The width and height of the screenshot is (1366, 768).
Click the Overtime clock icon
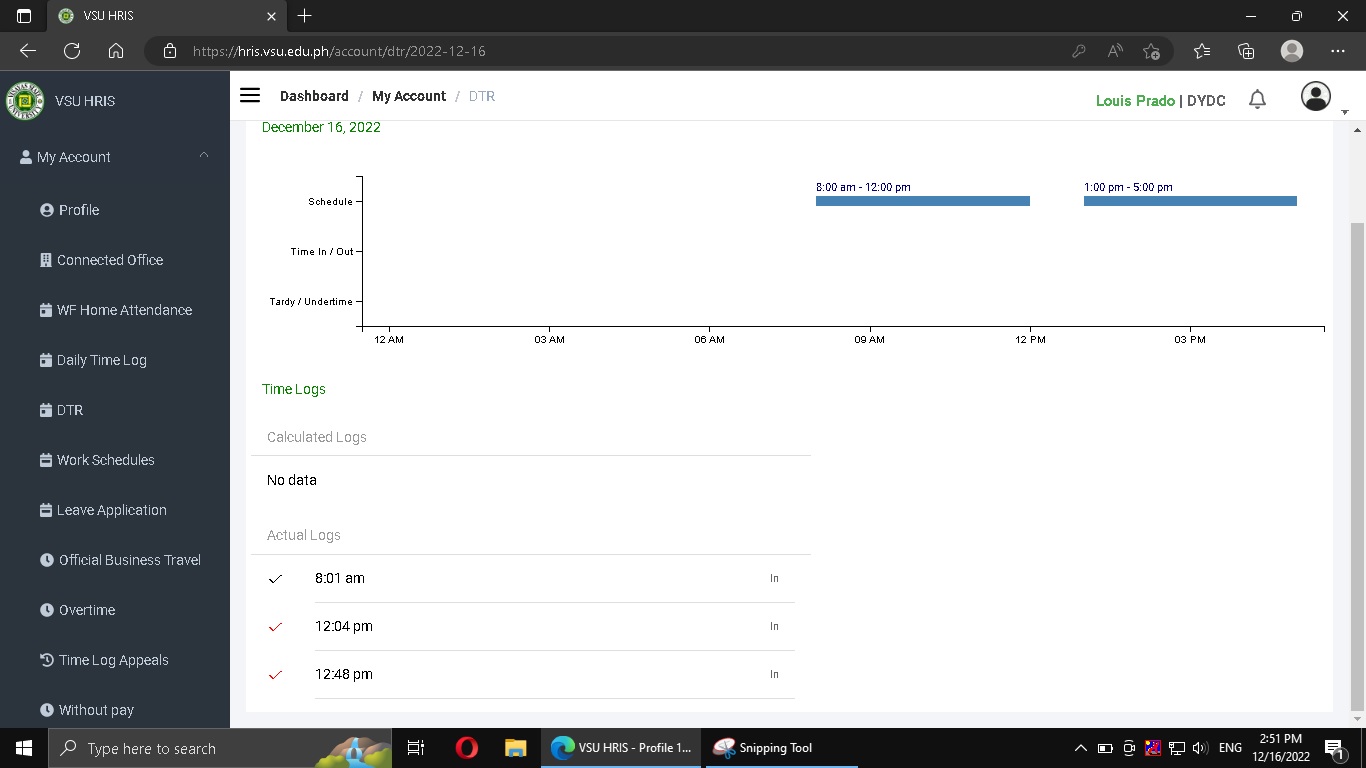pos(47,610)
